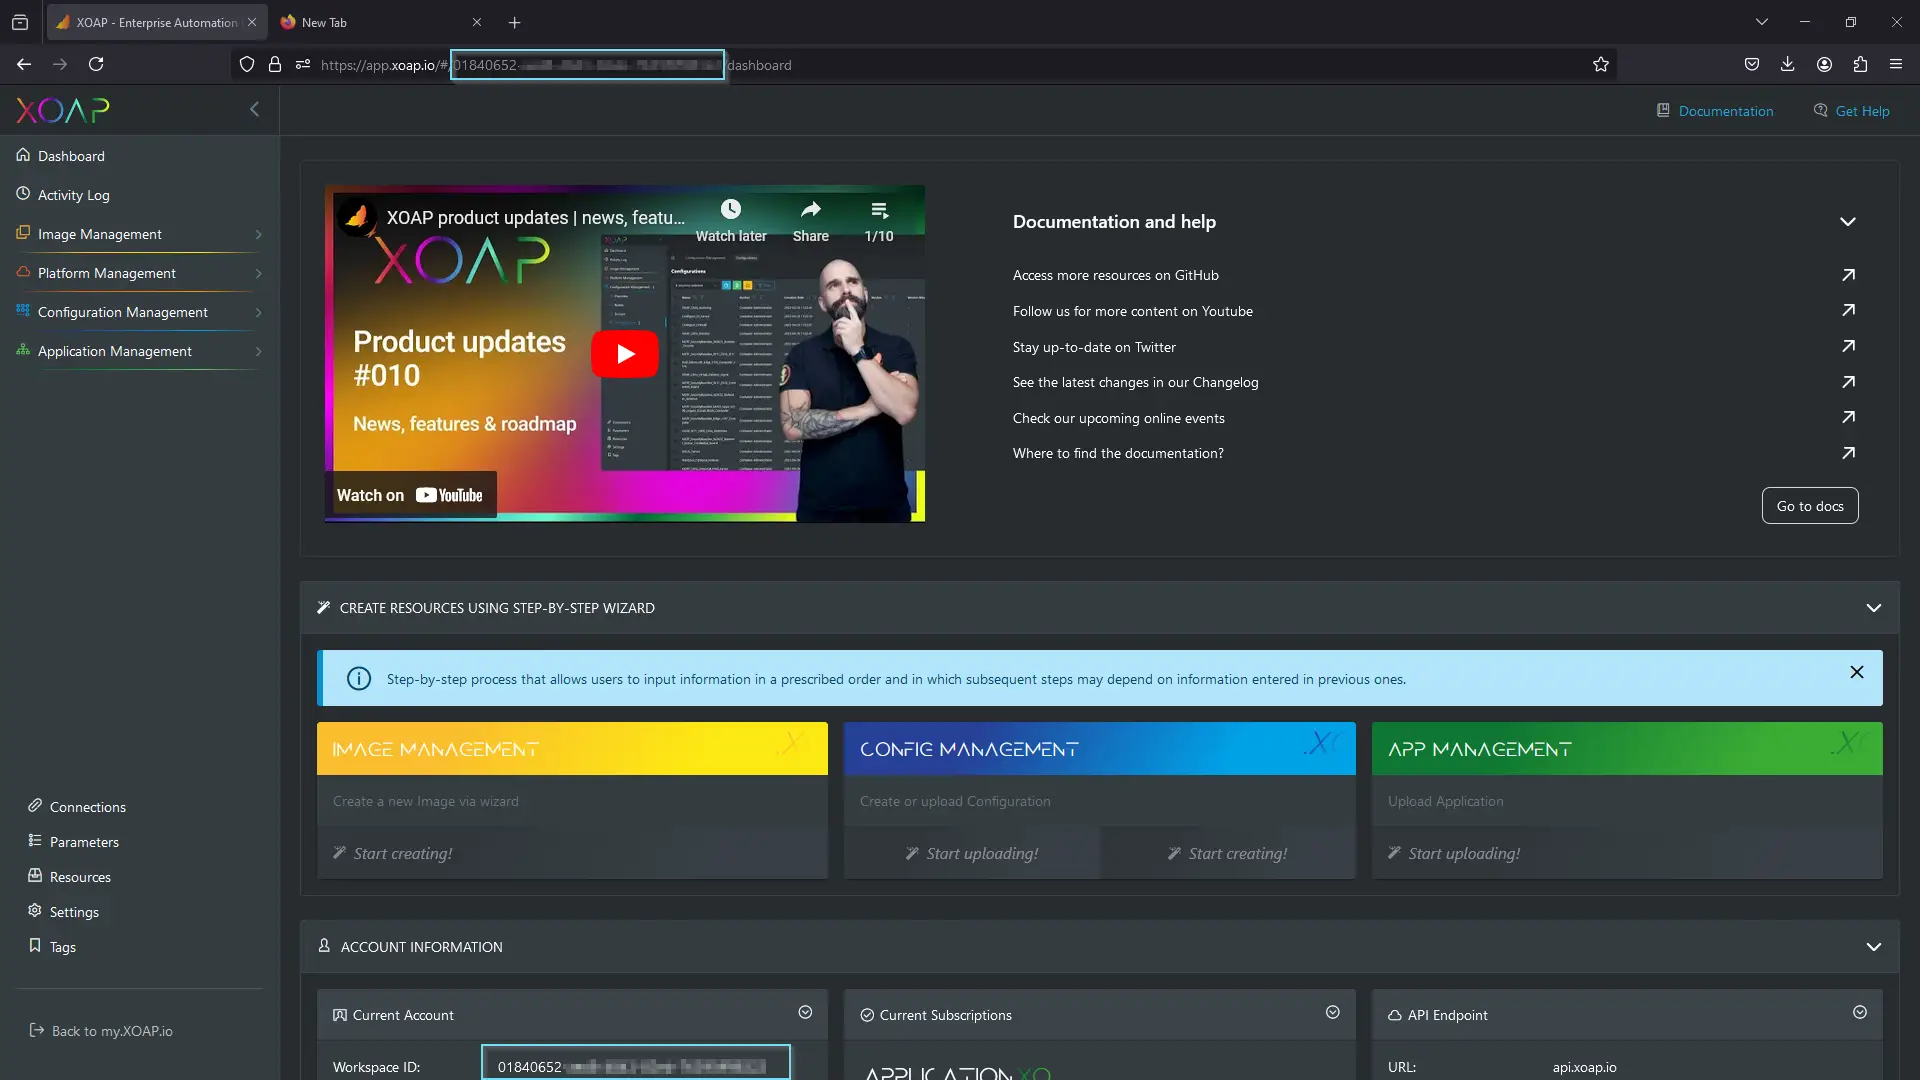This screenshot has height=1080, width=1920.
Task: Open a new browser tab
Action: coord(514,22)
